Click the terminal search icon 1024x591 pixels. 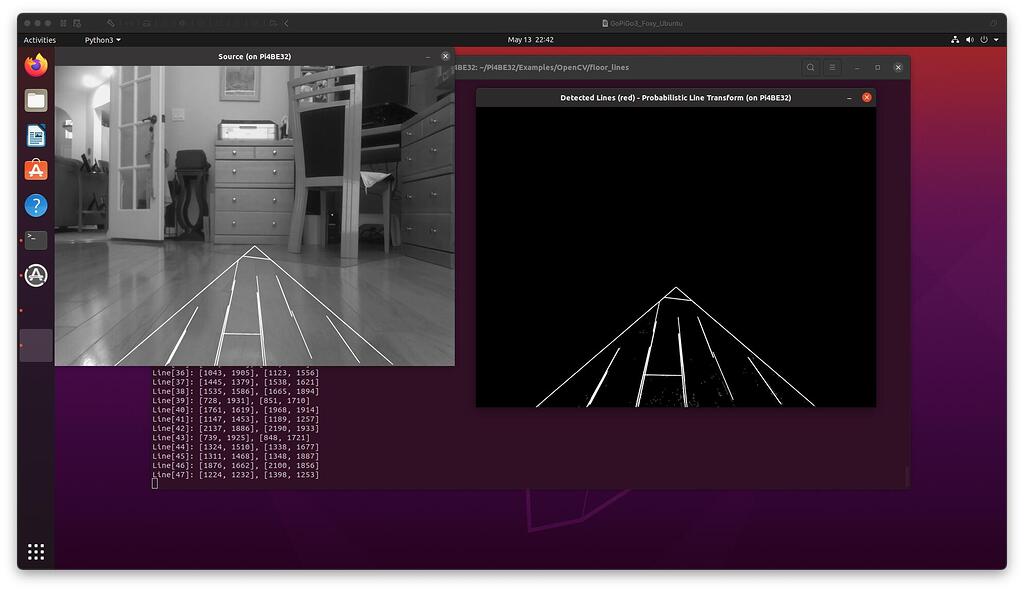(x=811, y=67)
